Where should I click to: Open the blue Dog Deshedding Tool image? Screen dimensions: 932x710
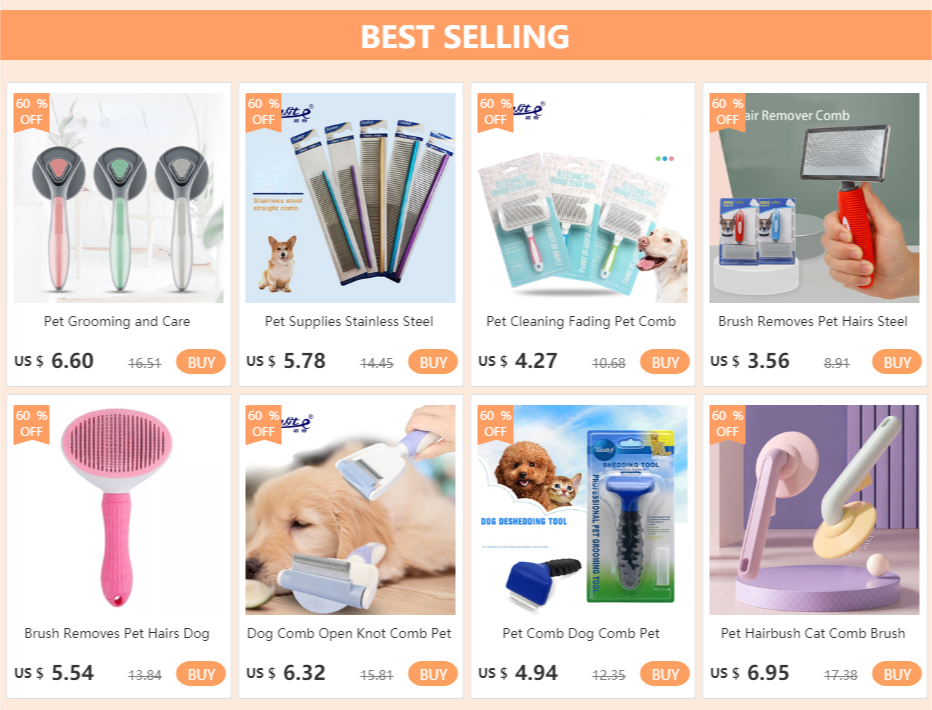click(582, 510)
